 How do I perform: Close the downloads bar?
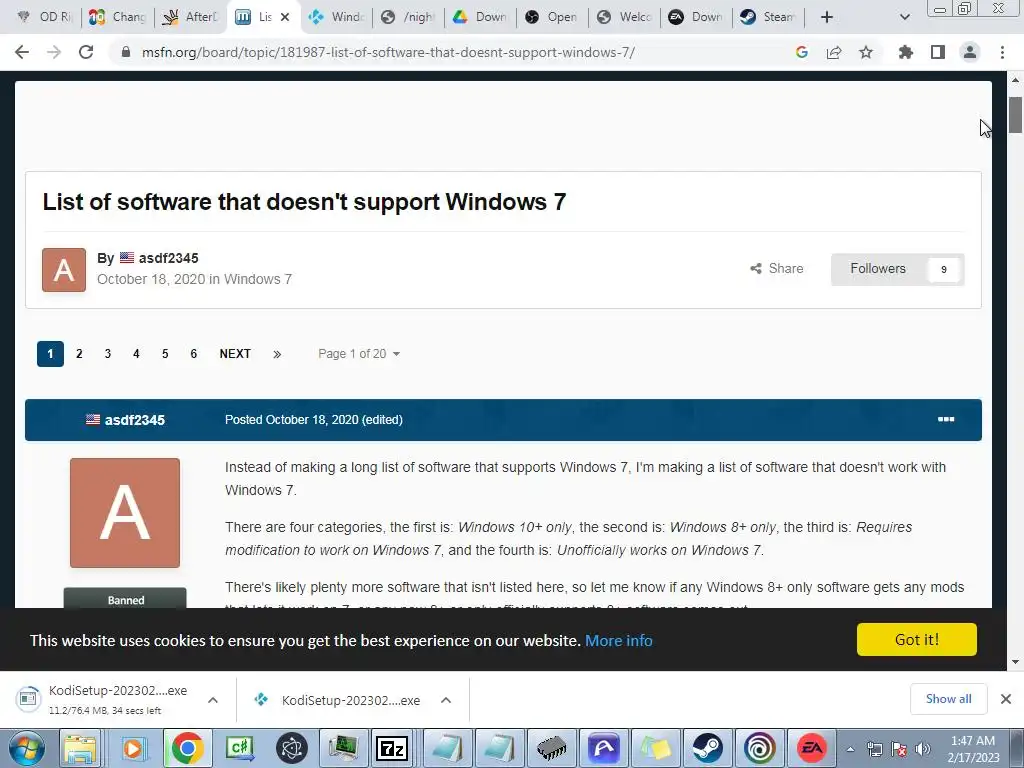click(x=1006, y=699)
